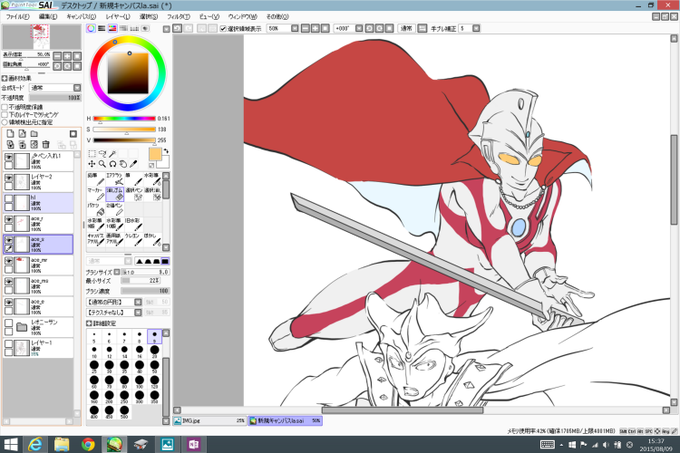Open rotation angle dropdown showing +000°

coord(359,28)
